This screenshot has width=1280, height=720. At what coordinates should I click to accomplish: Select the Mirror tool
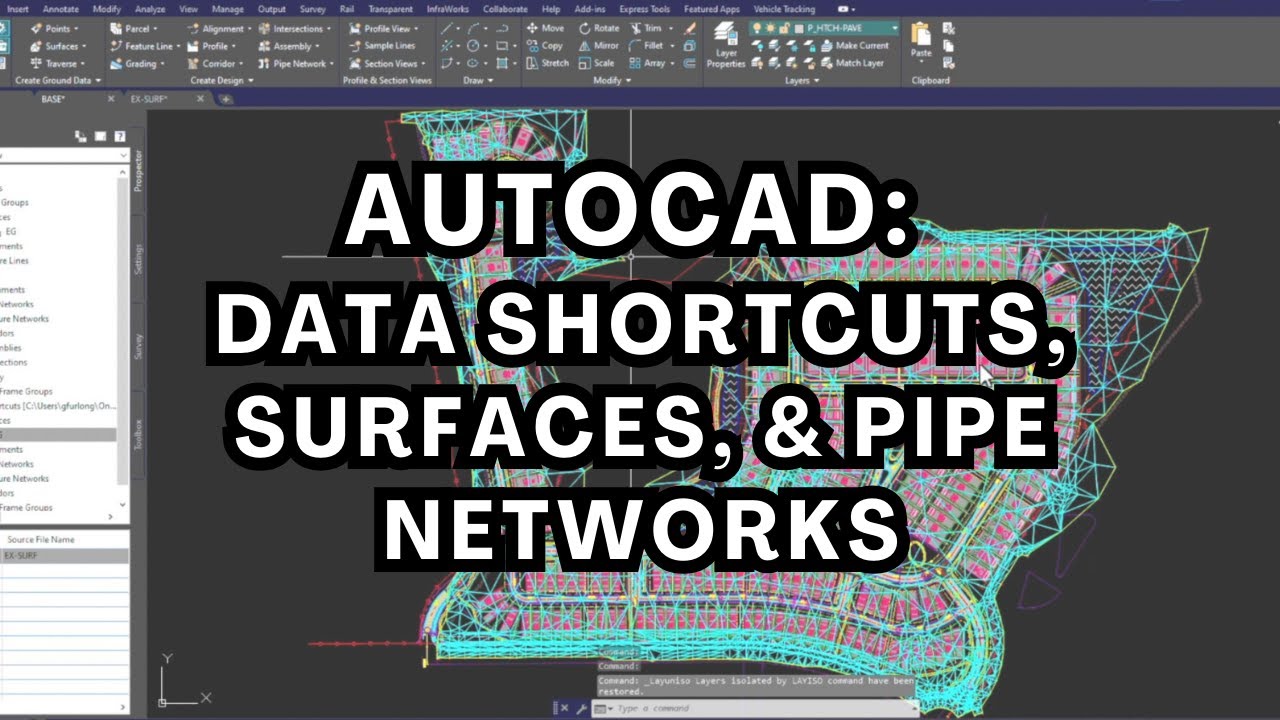599,45
